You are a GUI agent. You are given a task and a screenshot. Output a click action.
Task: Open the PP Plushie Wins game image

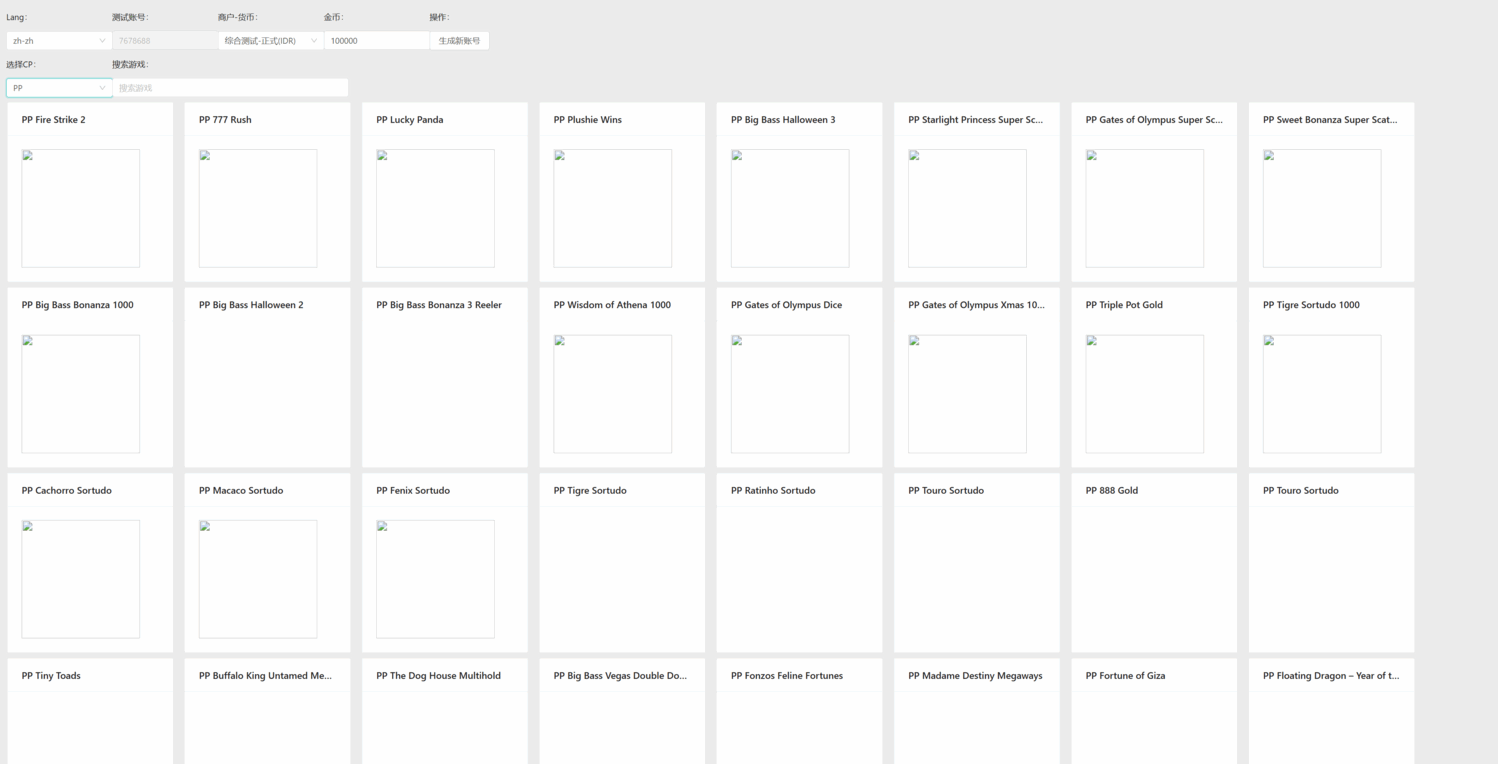click(613, 208)
